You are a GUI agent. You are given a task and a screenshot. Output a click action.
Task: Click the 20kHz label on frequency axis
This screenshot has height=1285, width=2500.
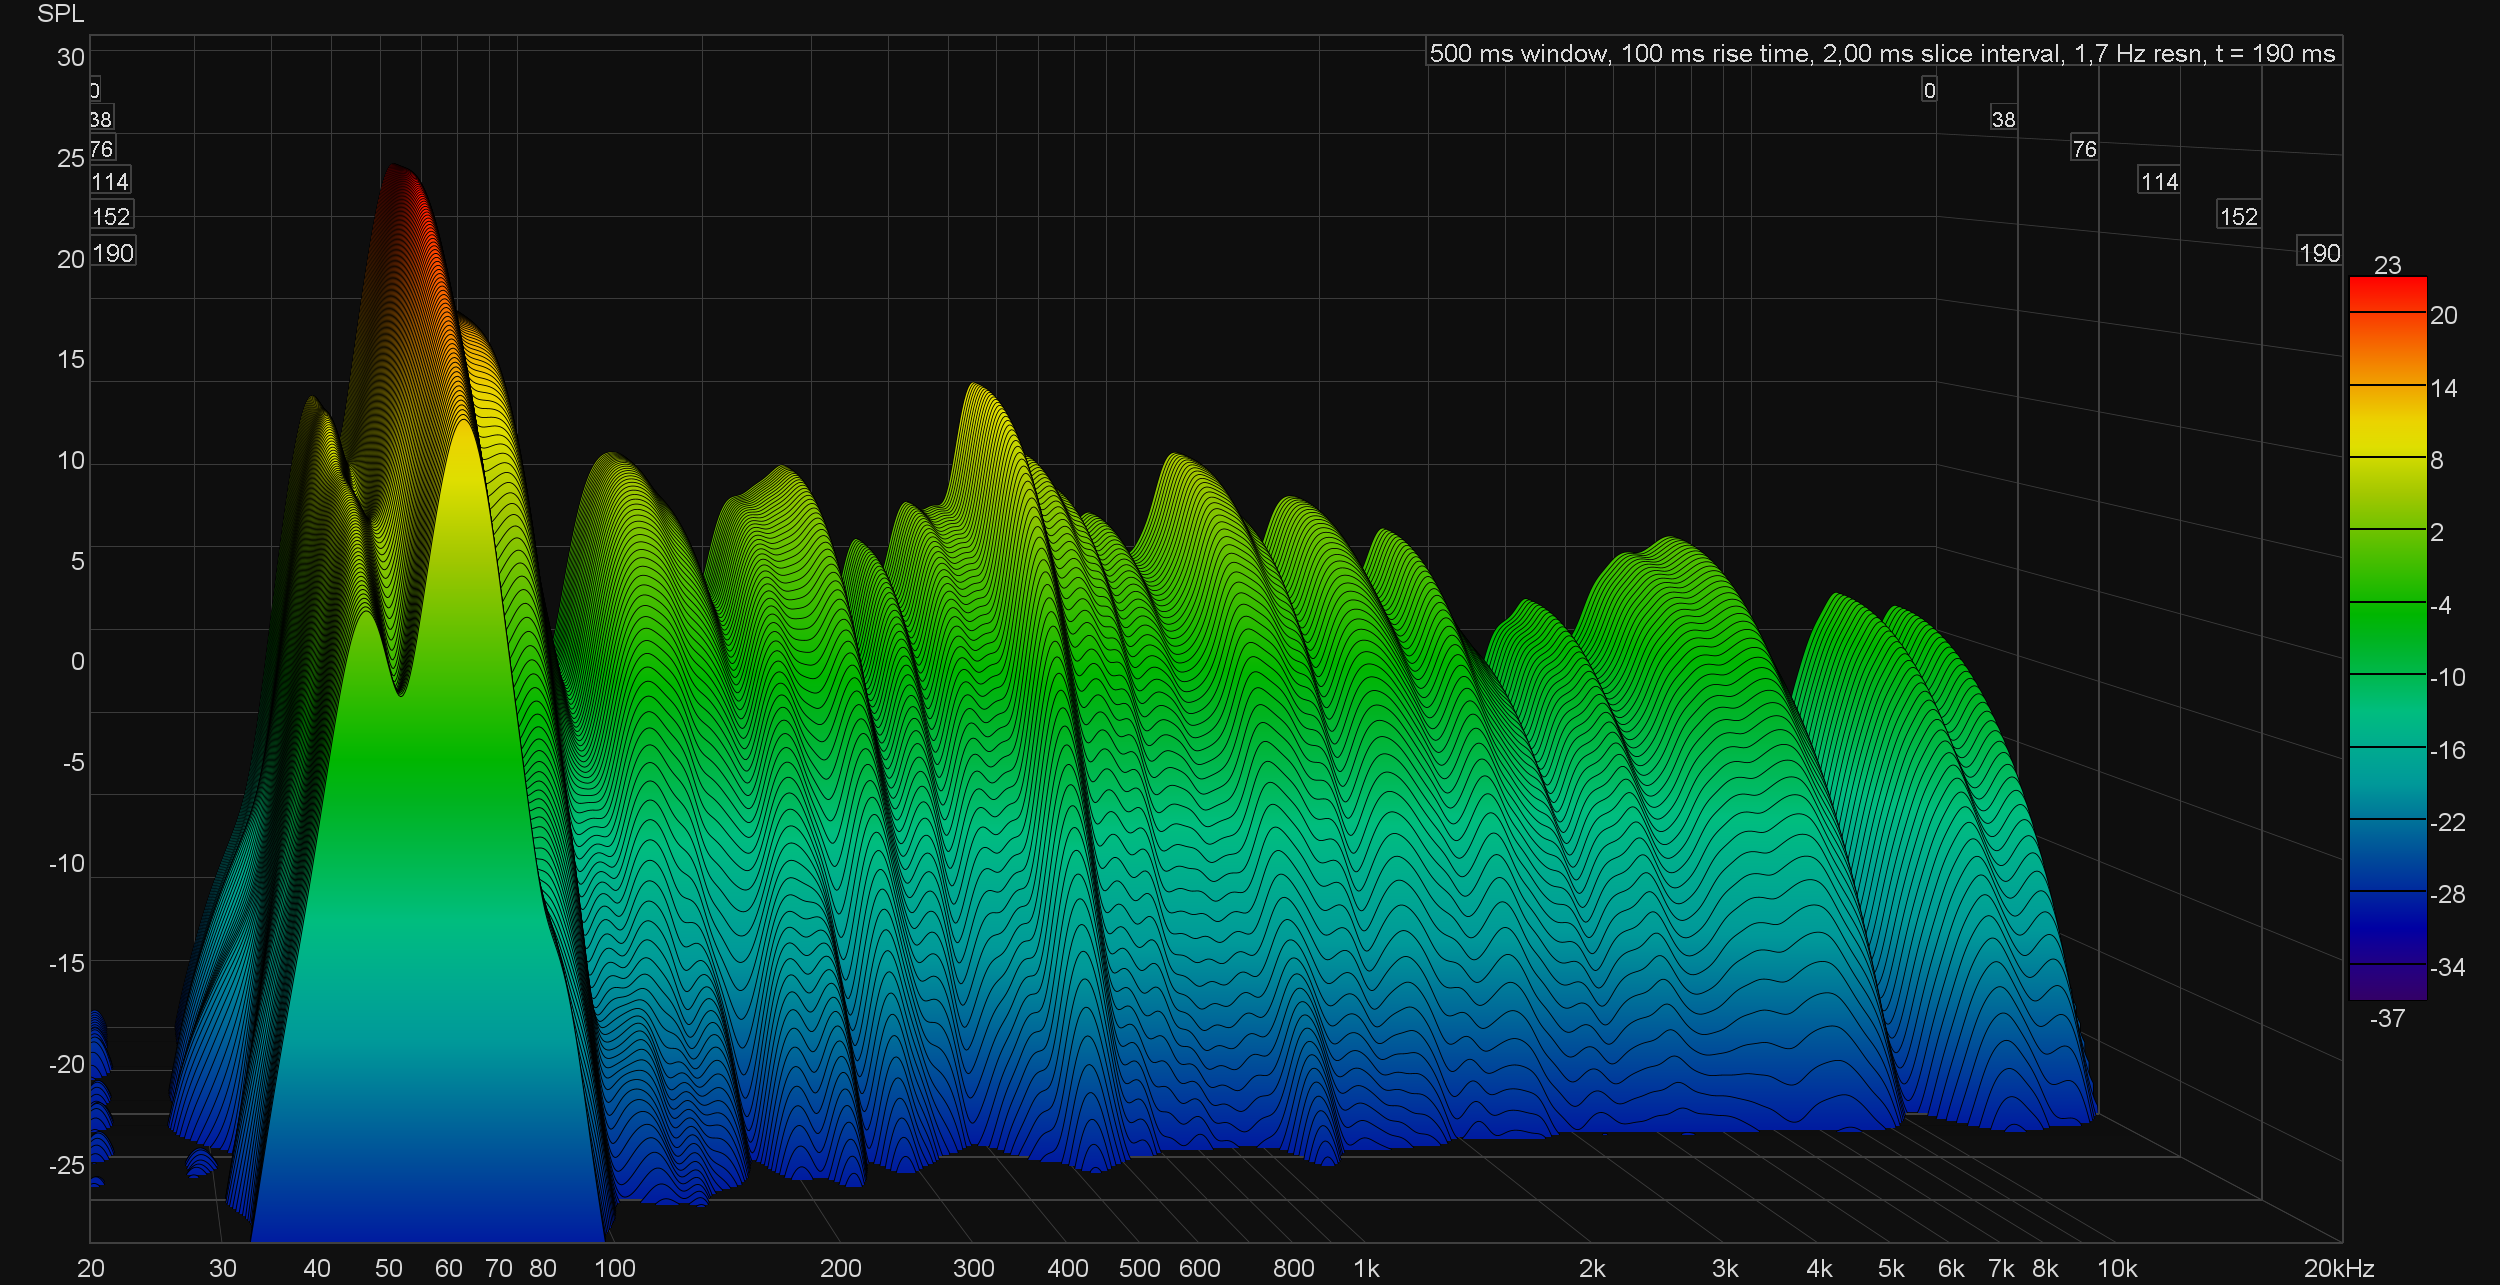(x=2339, y=1268)
